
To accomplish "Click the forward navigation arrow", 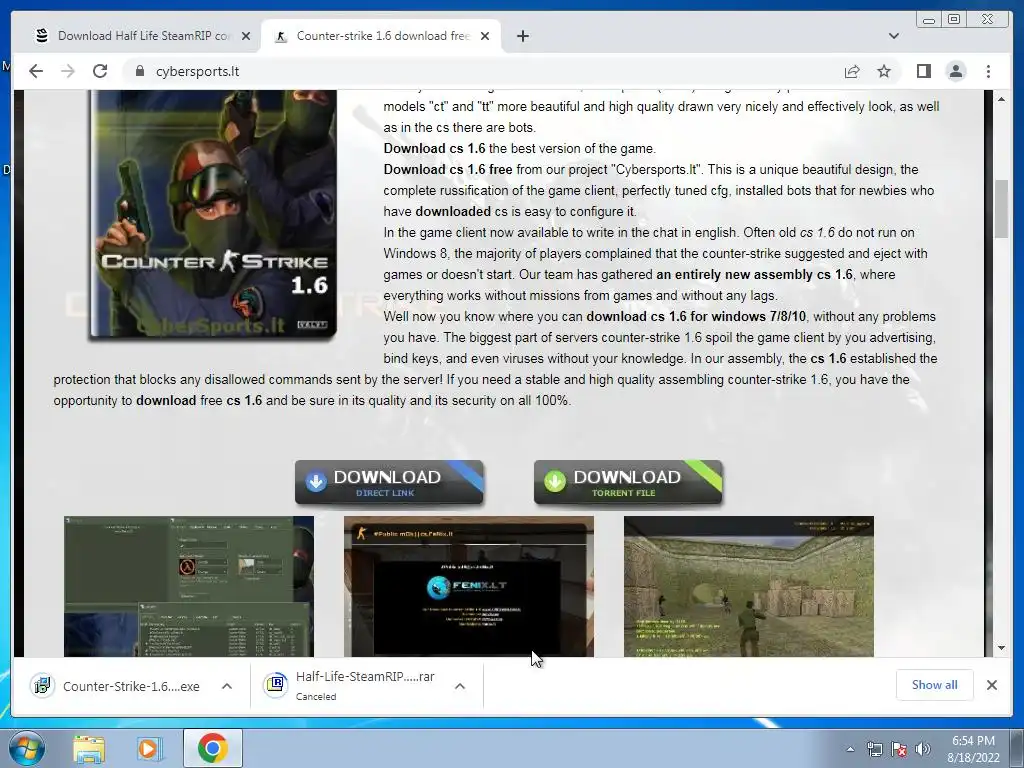I will (68, 71).
